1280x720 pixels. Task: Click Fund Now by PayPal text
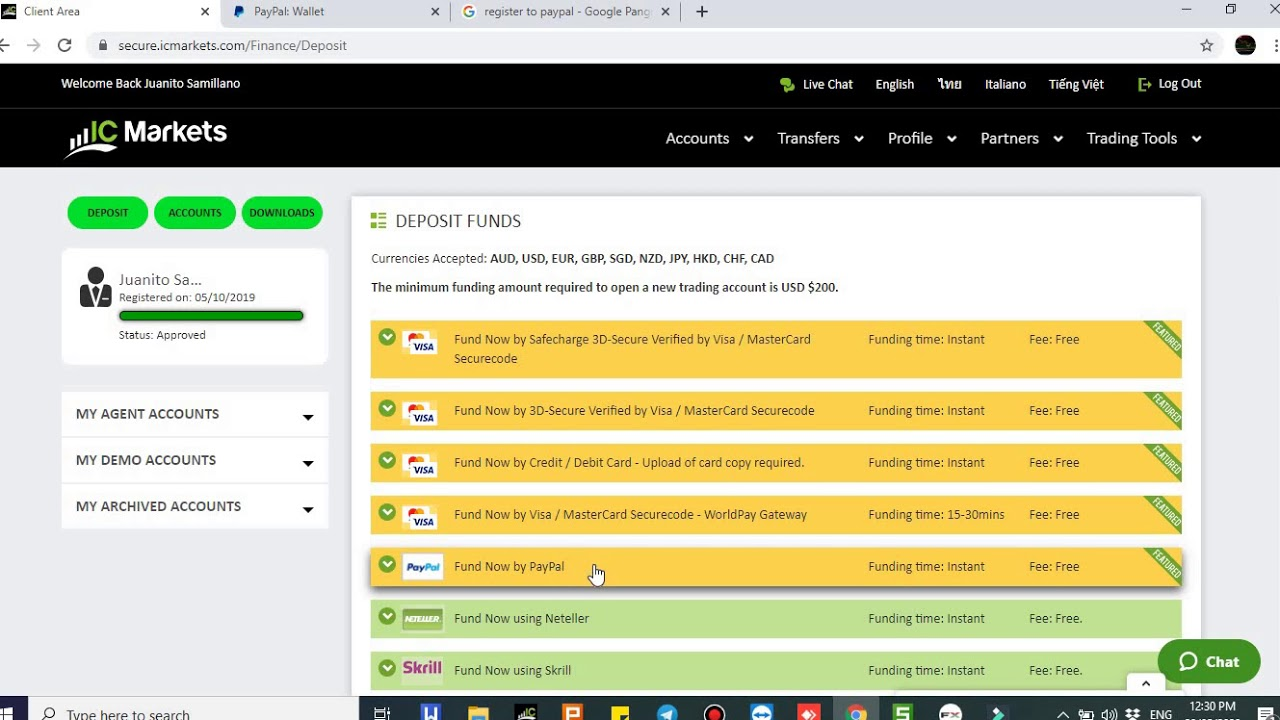509,567
